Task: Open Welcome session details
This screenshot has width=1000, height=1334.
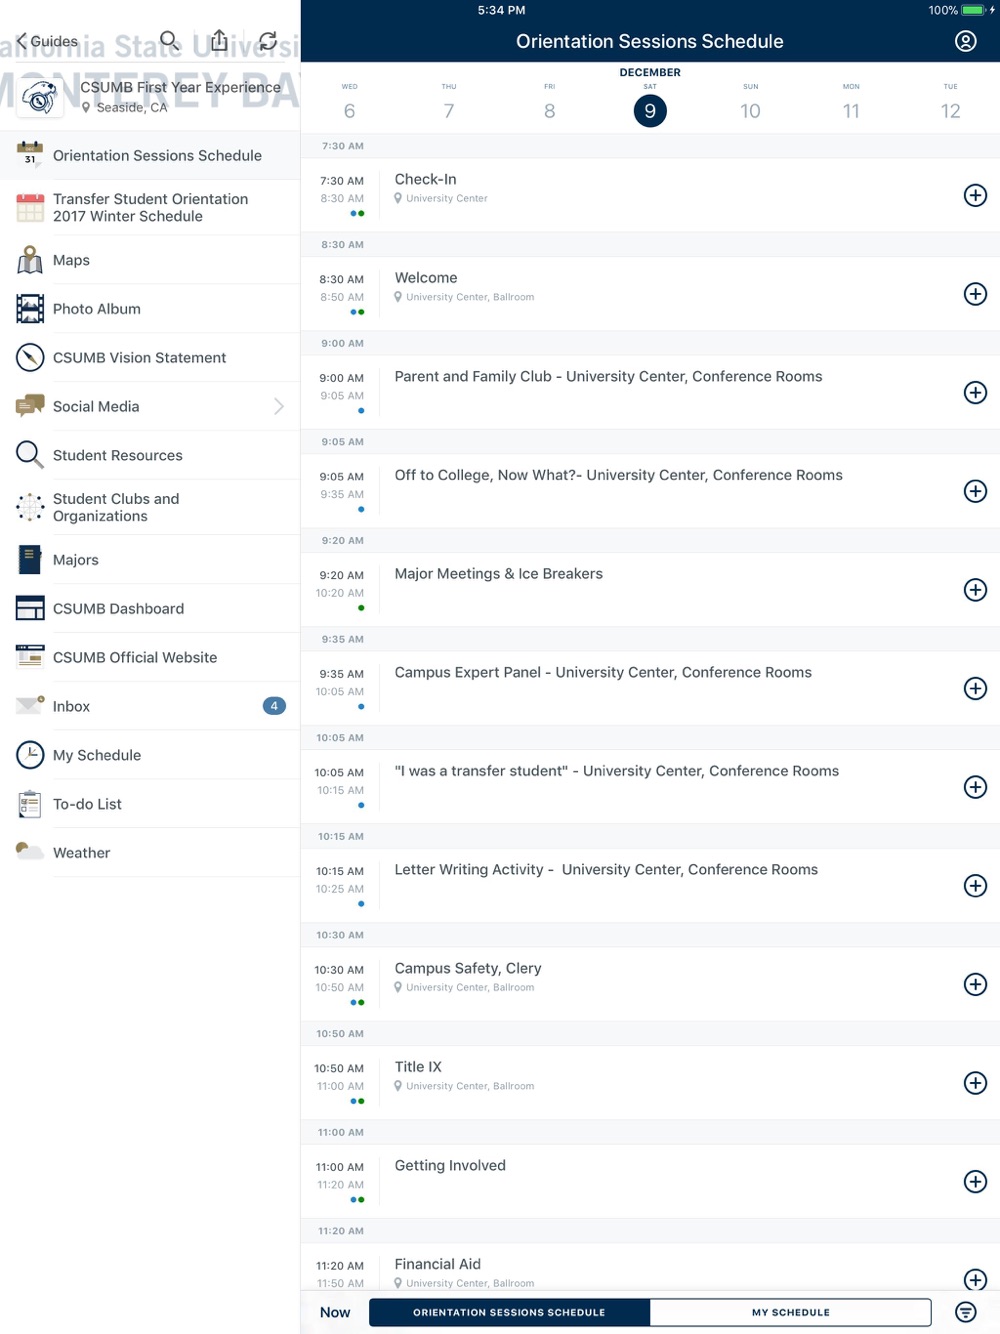Action: click(x=650, y=294)
